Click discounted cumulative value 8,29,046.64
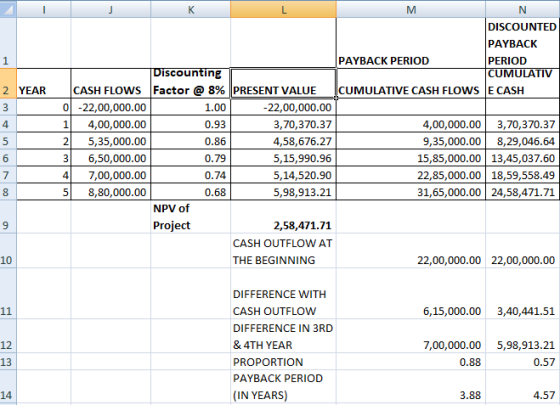This screenshot has width=560, height=405. click(522, 141)
